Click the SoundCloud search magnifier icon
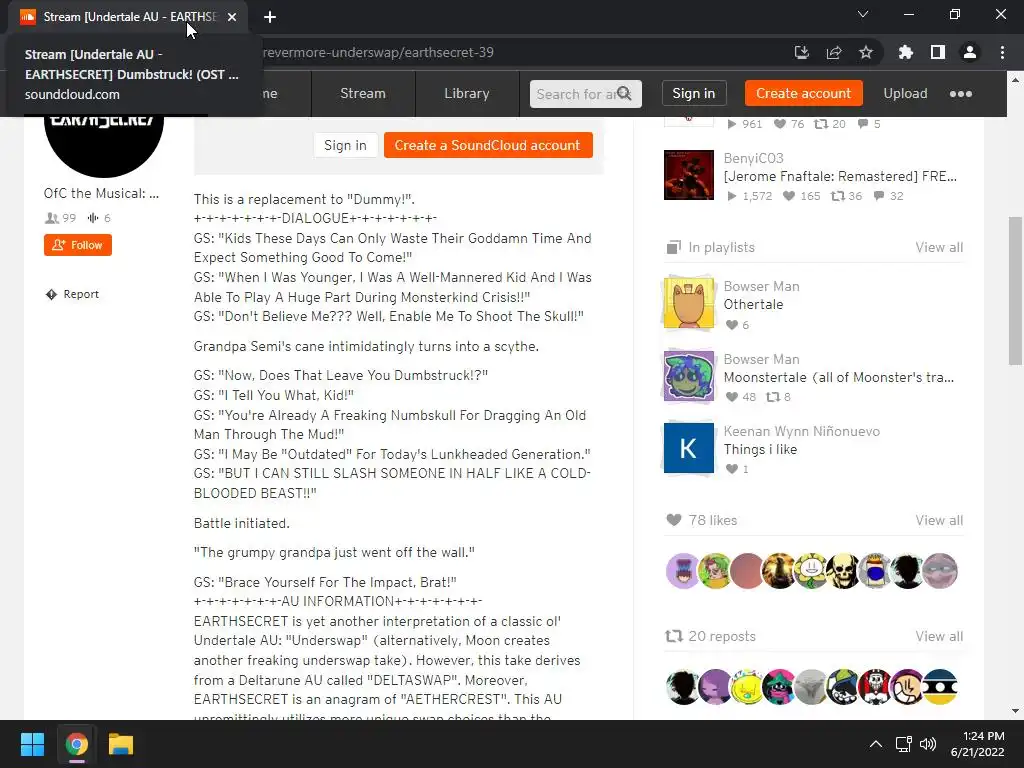The image size is (1024, 768). [x=624, y=93]
